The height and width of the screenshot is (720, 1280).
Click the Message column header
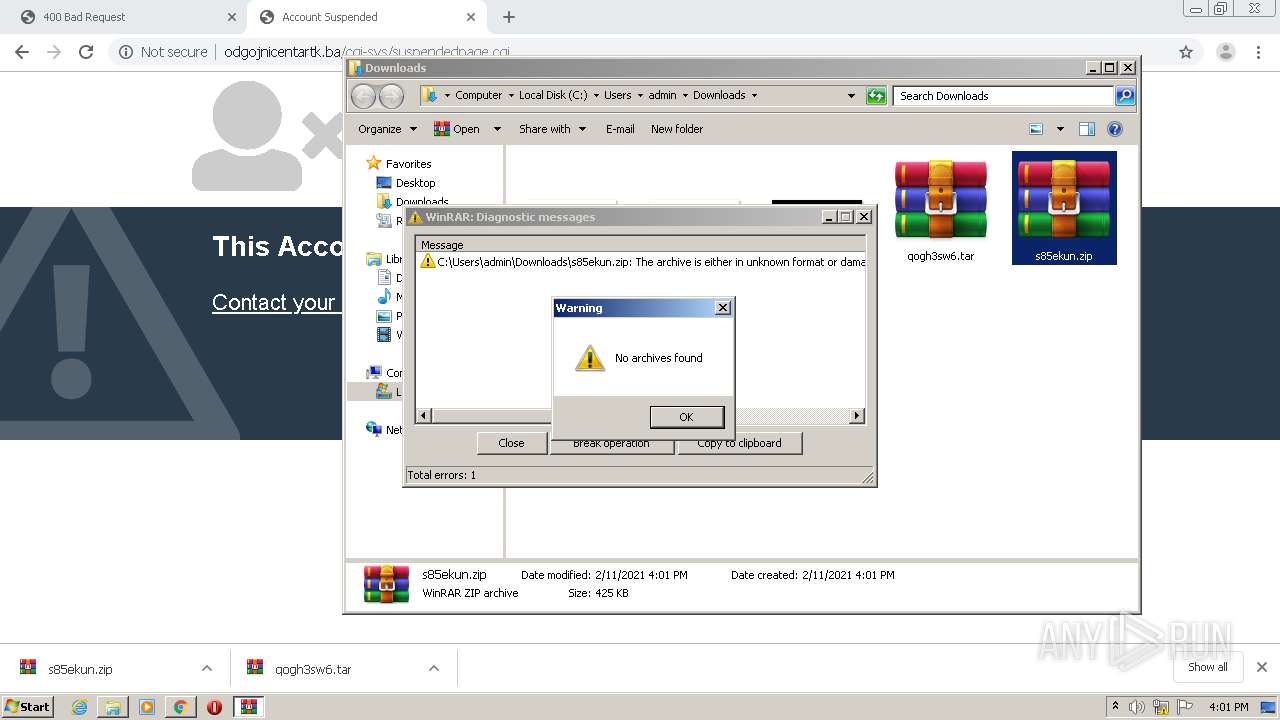point(640,245)
